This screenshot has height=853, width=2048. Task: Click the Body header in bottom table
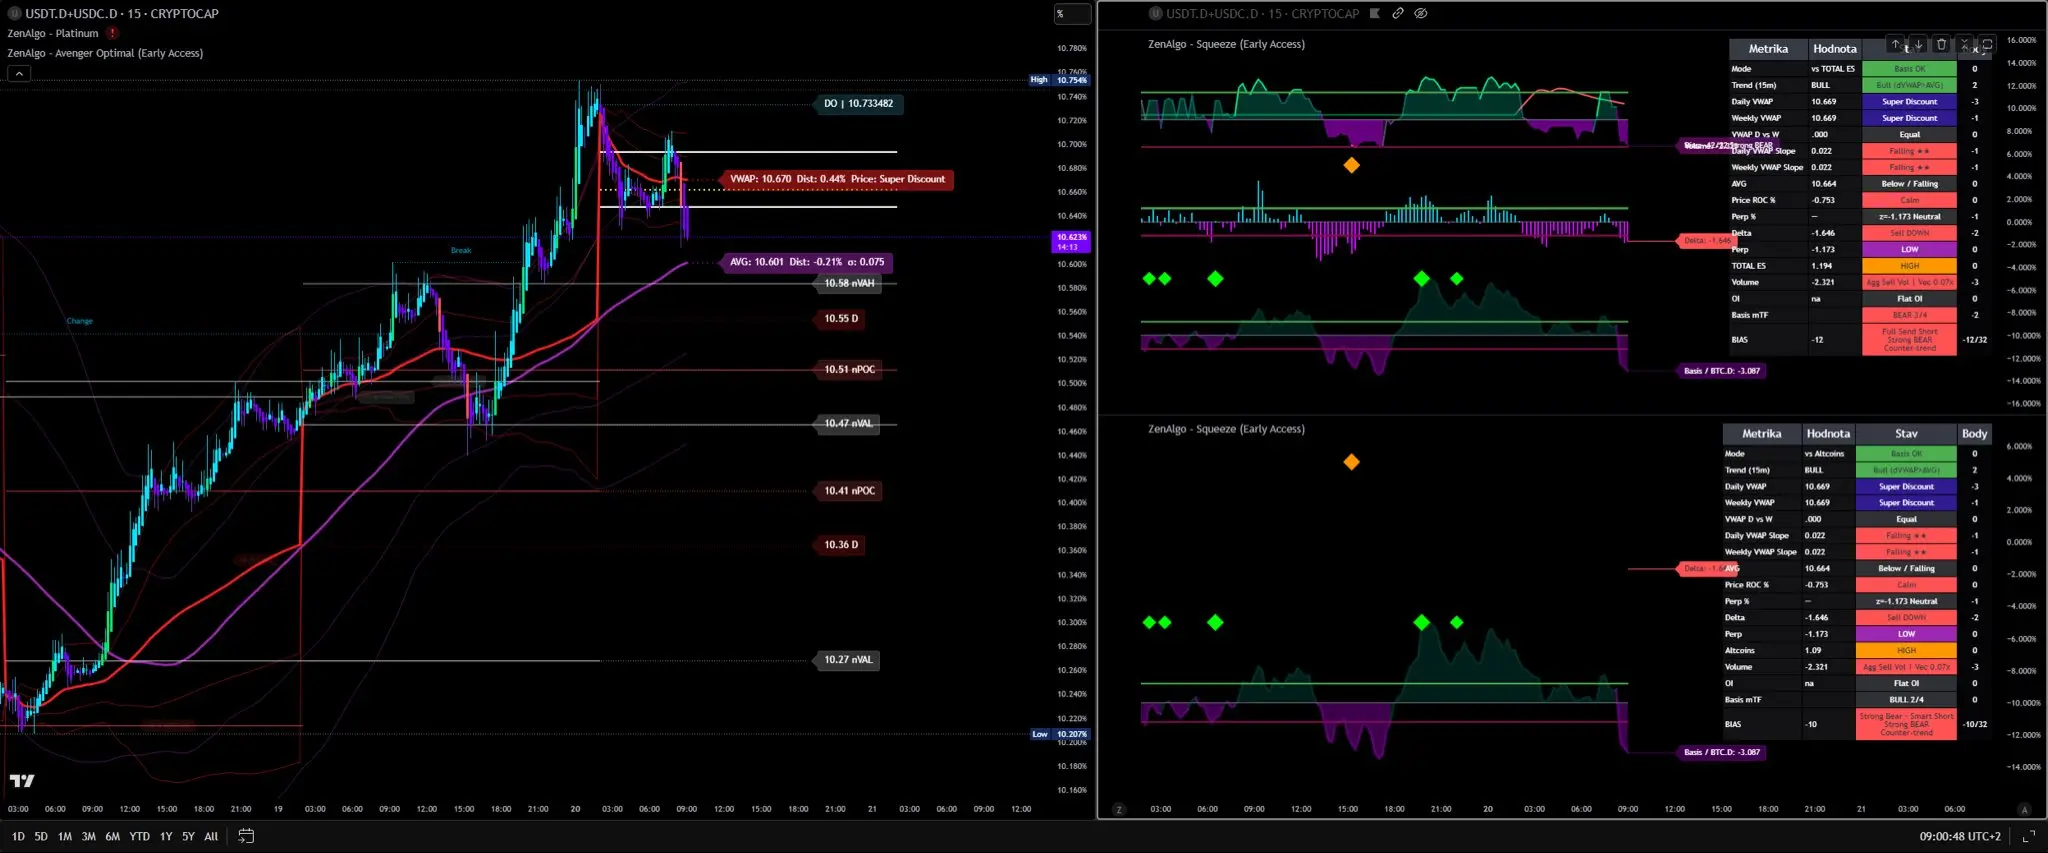click(x=1974, y=434)
